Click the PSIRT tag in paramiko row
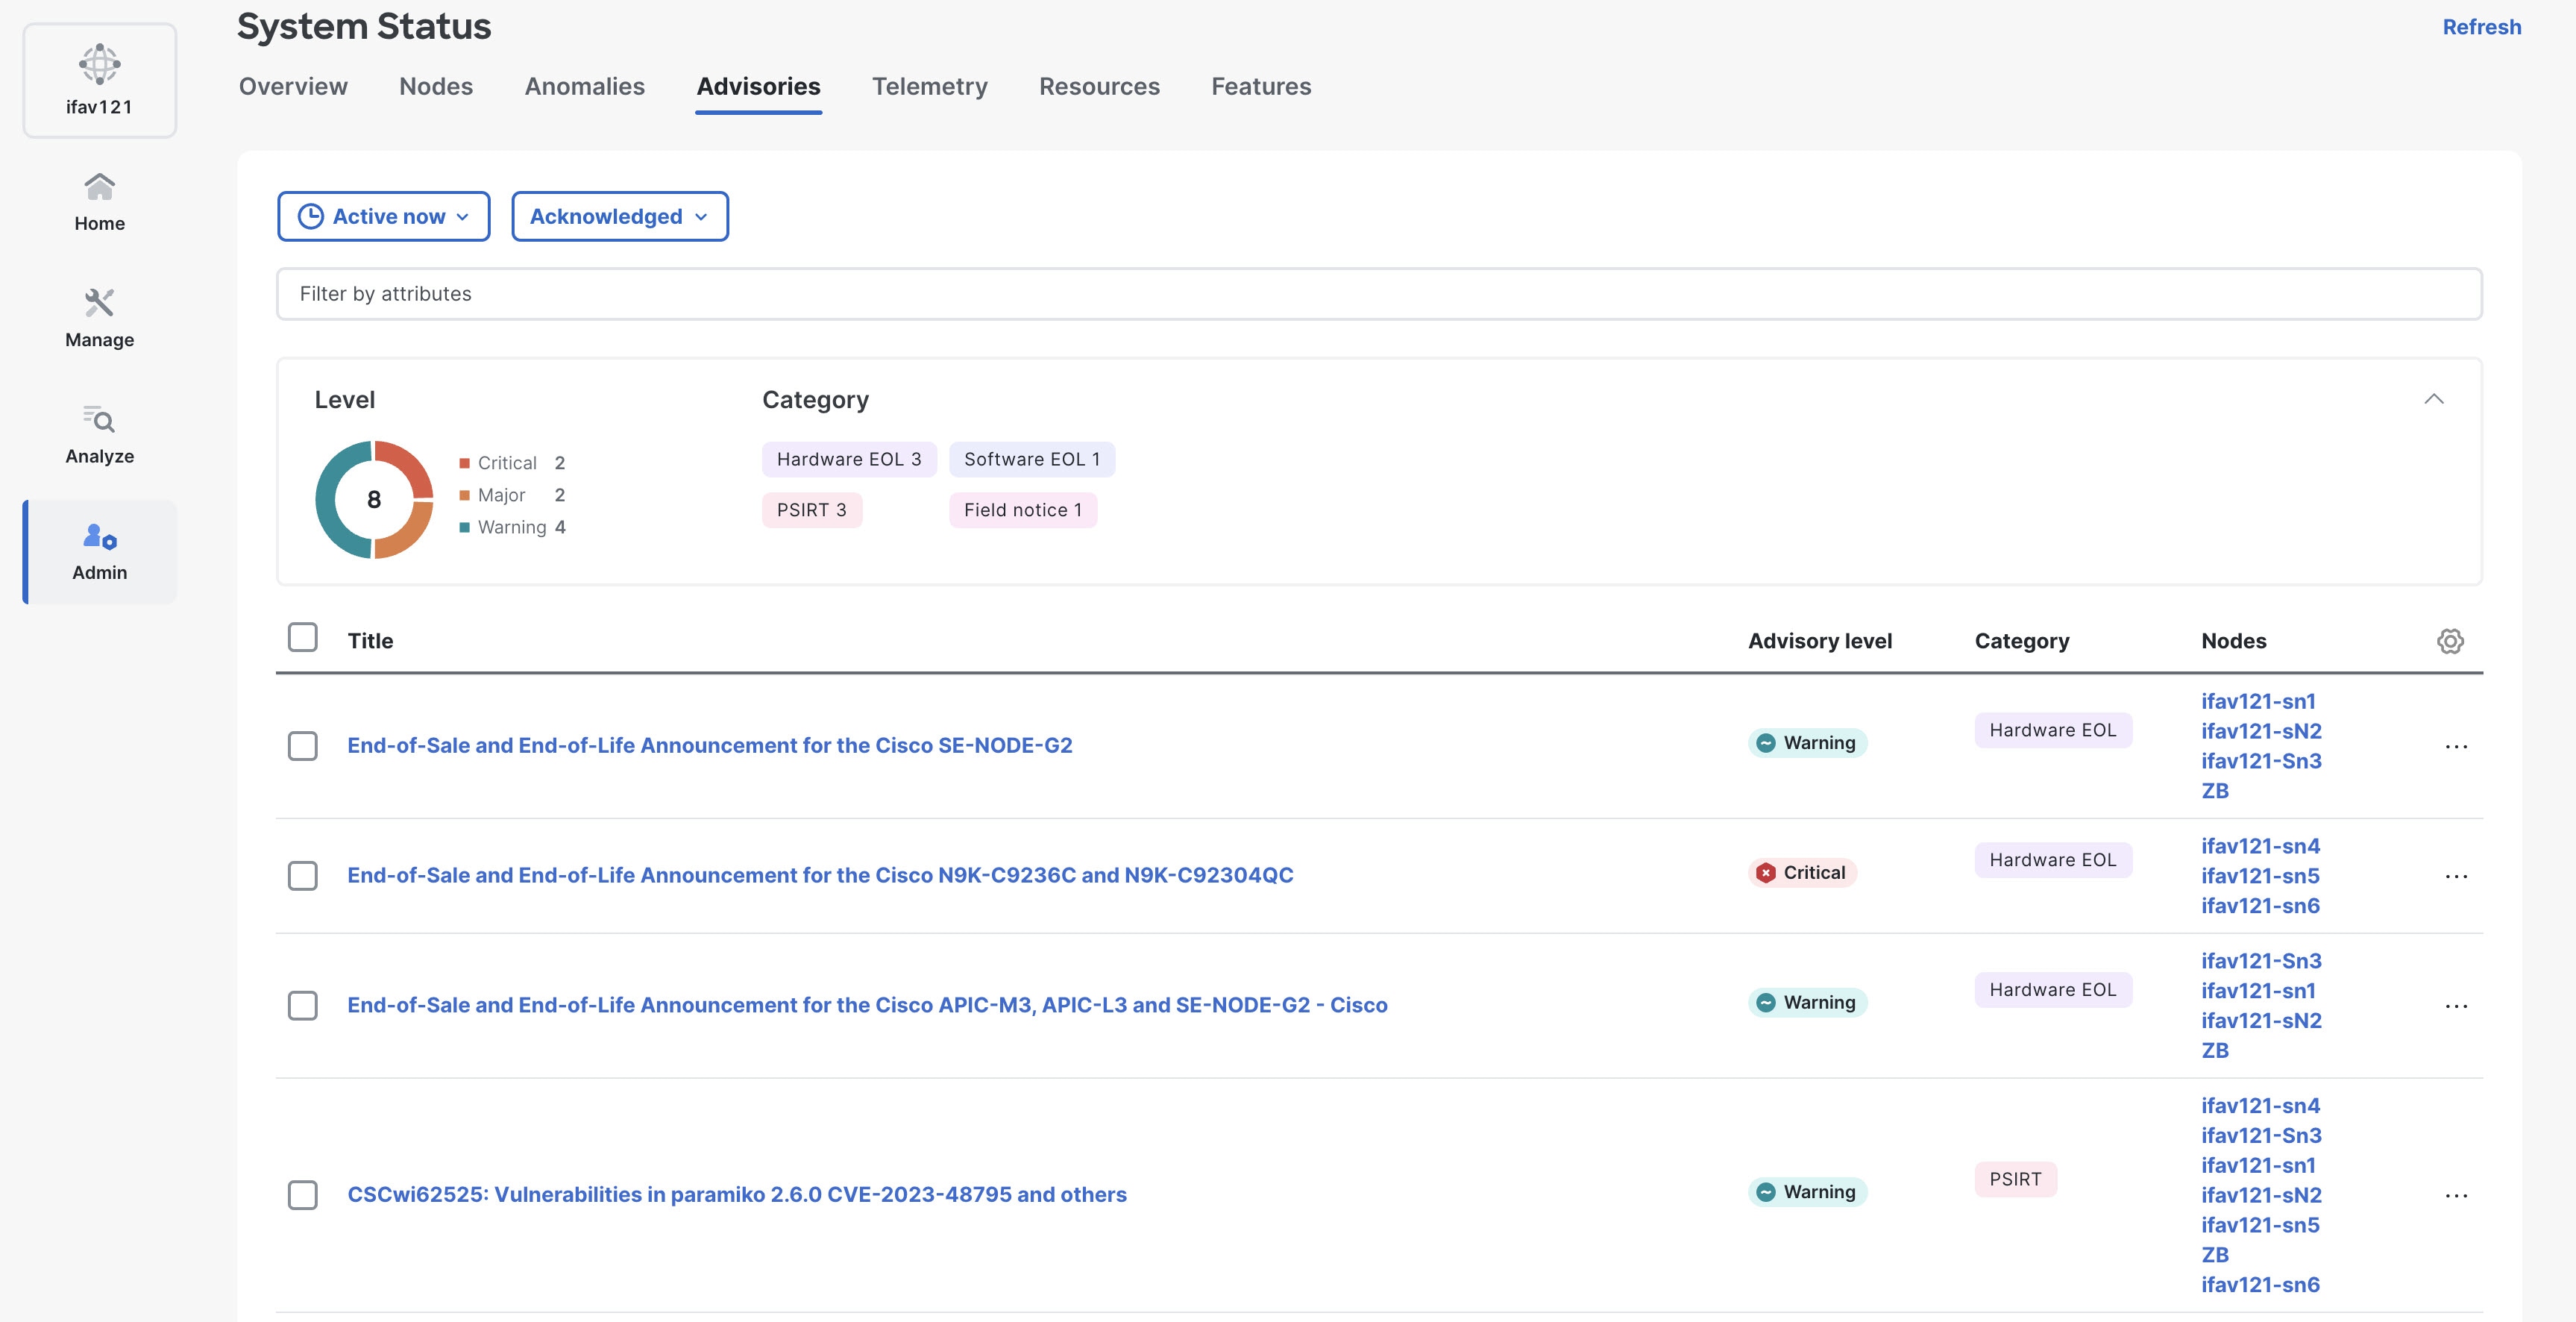Viewport: 2576px width, 1322px height. pos(2015,1179)
